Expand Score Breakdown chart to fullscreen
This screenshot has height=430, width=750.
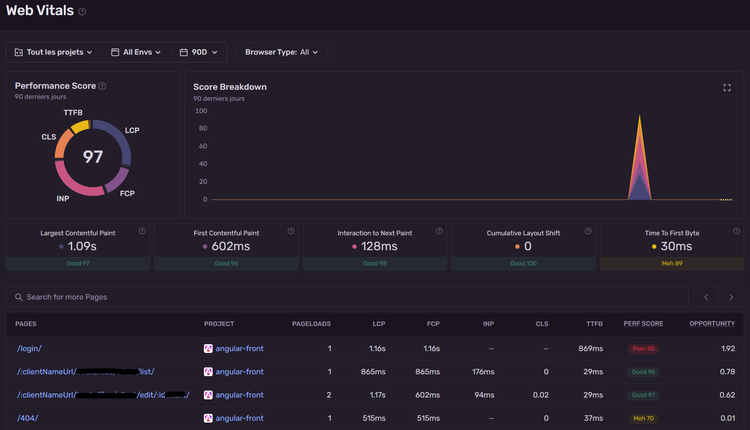point(727,88)
